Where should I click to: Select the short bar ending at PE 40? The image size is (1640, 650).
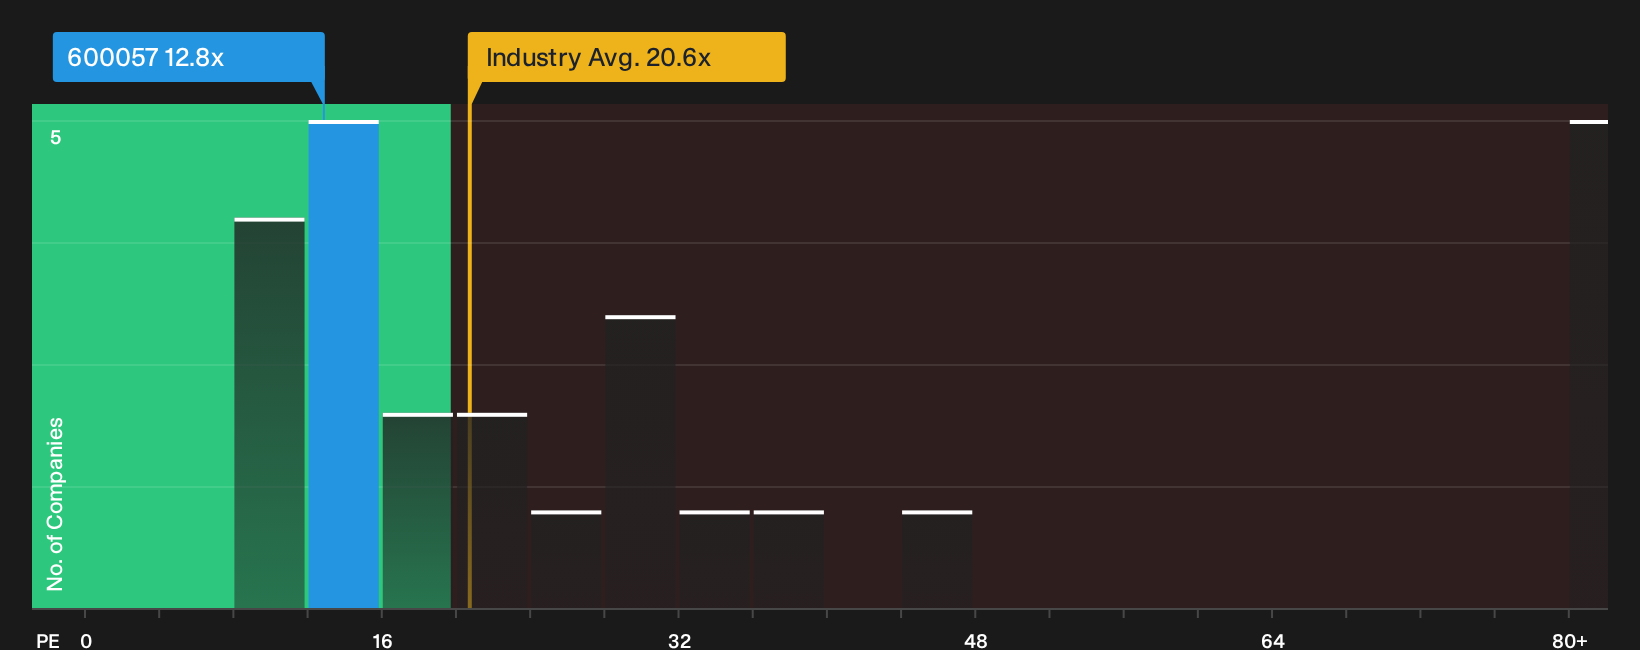point(789,559)
